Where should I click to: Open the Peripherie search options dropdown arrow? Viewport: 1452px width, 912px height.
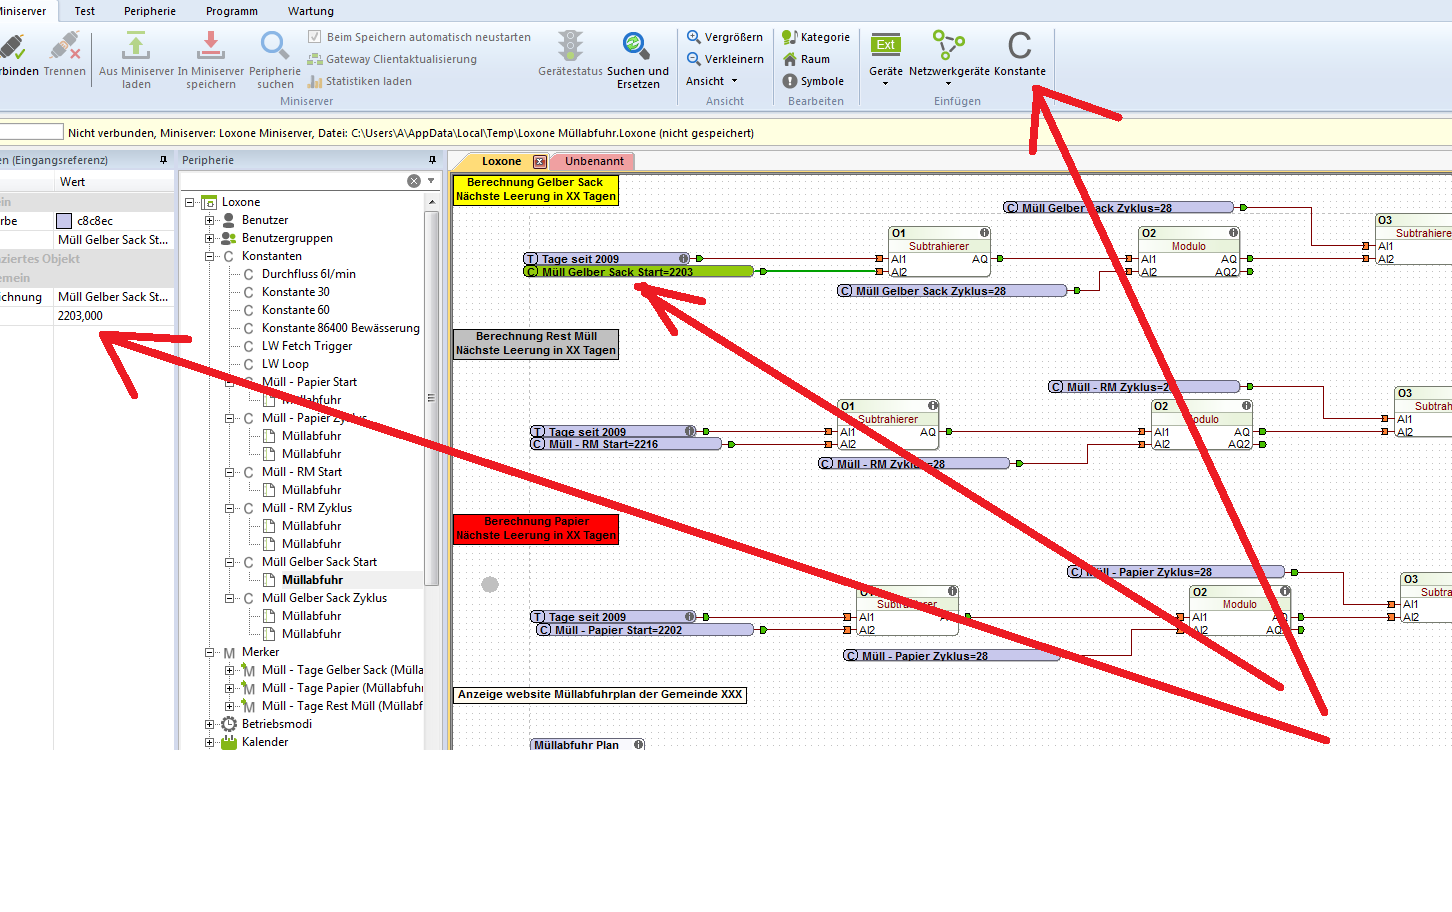point(431,181)
